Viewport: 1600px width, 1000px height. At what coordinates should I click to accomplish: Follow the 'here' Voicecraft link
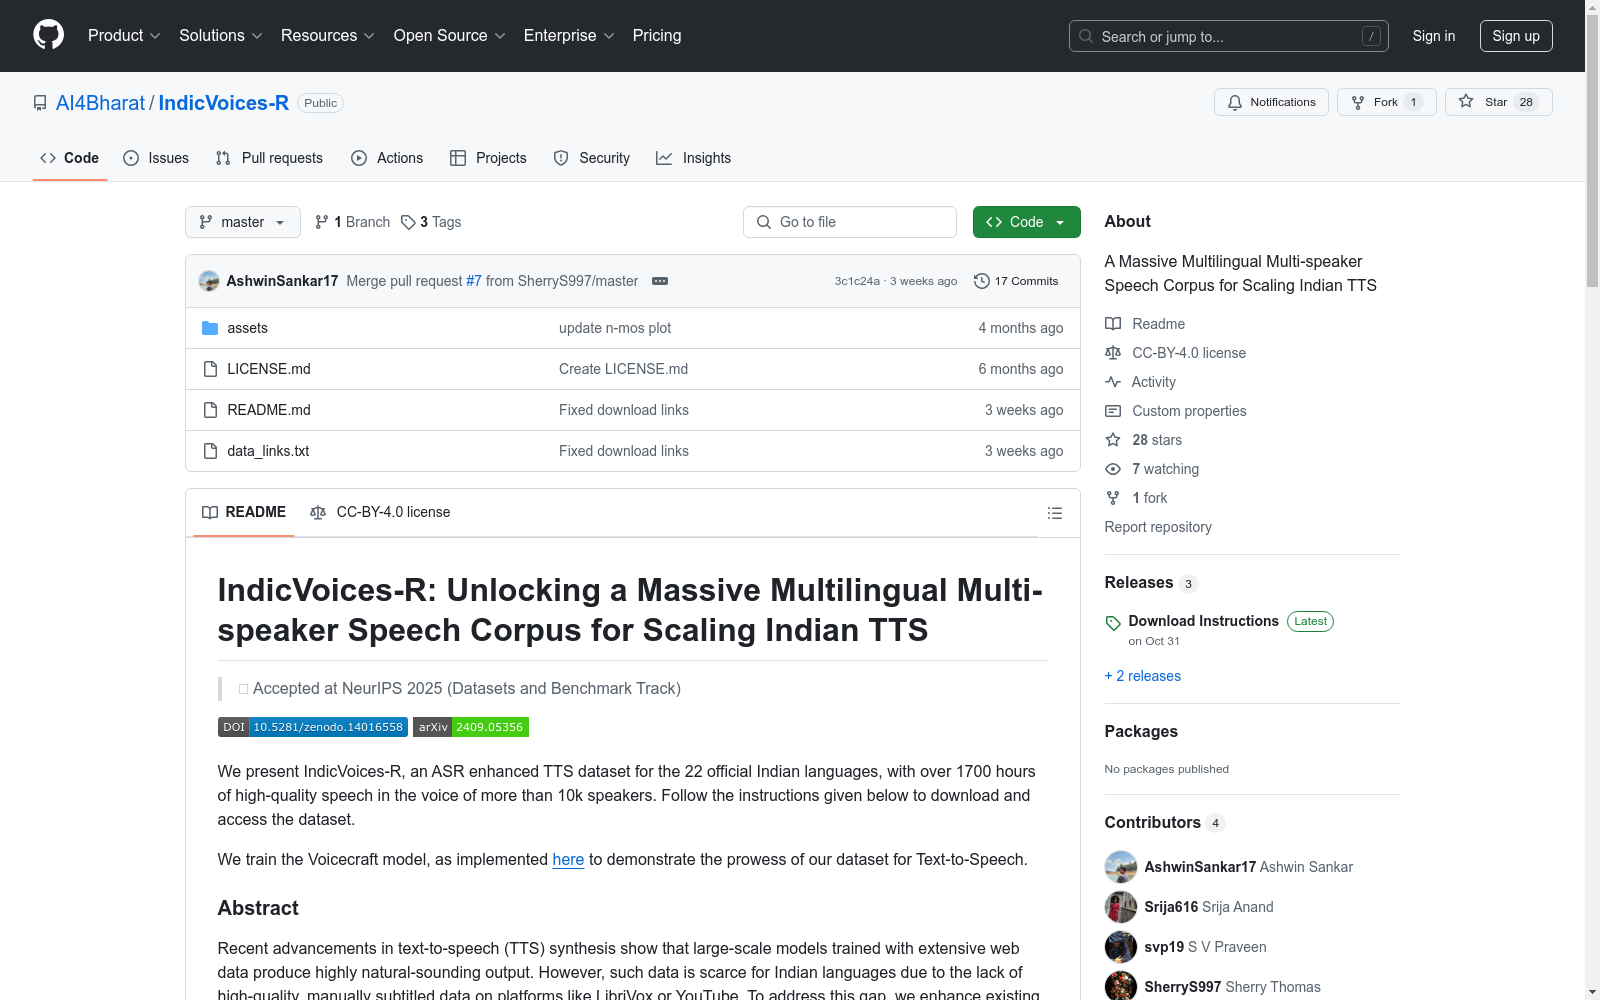568,859
